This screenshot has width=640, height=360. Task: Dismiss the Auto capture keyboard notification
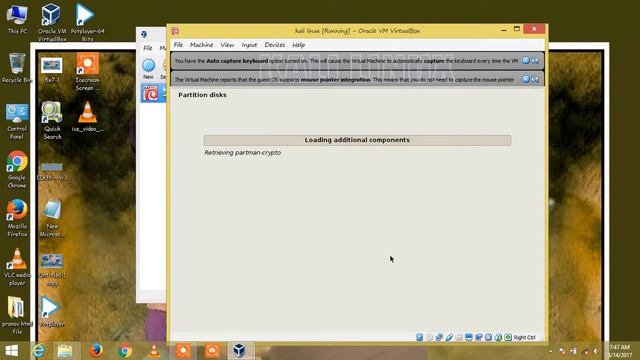(526, 60)
